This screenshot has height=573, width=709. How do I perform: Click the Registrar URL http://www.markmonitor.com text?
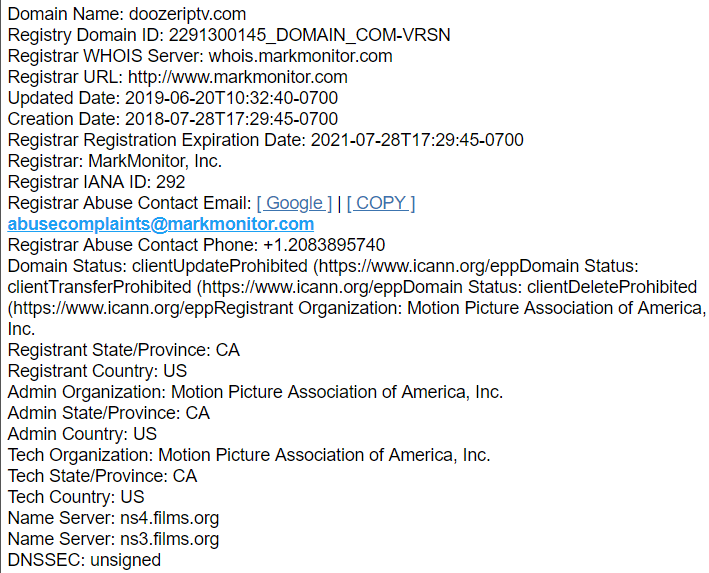coord(238,77)
